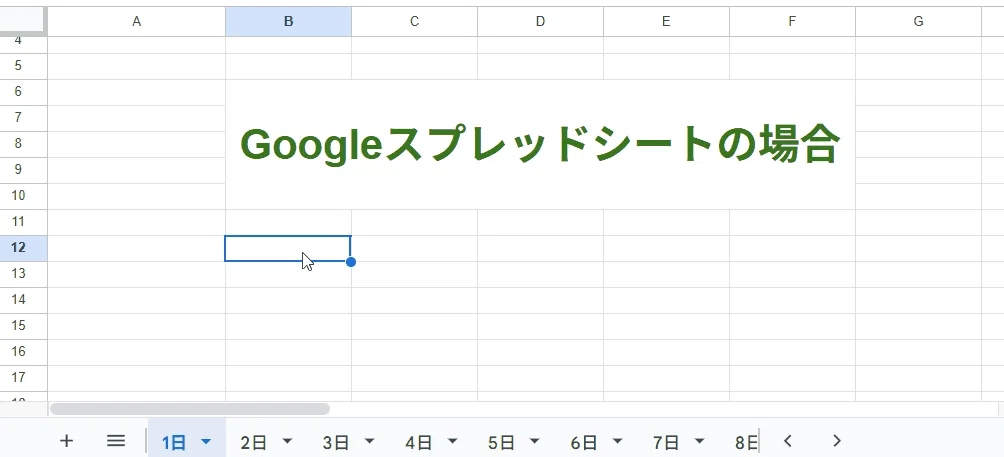Click the horizontal scrollbar thumb
1004x457 pixels.
[190, 408]
